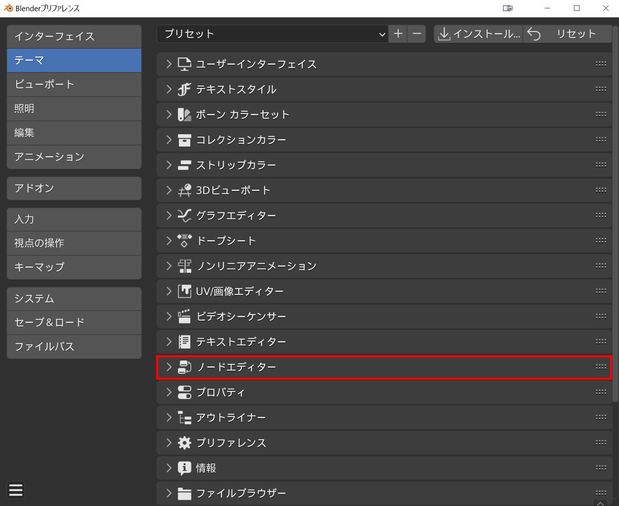The image size is (619, 506).
Task: Click the ビデオシーケンサー clapboard icon
Action: coord(184,317)
